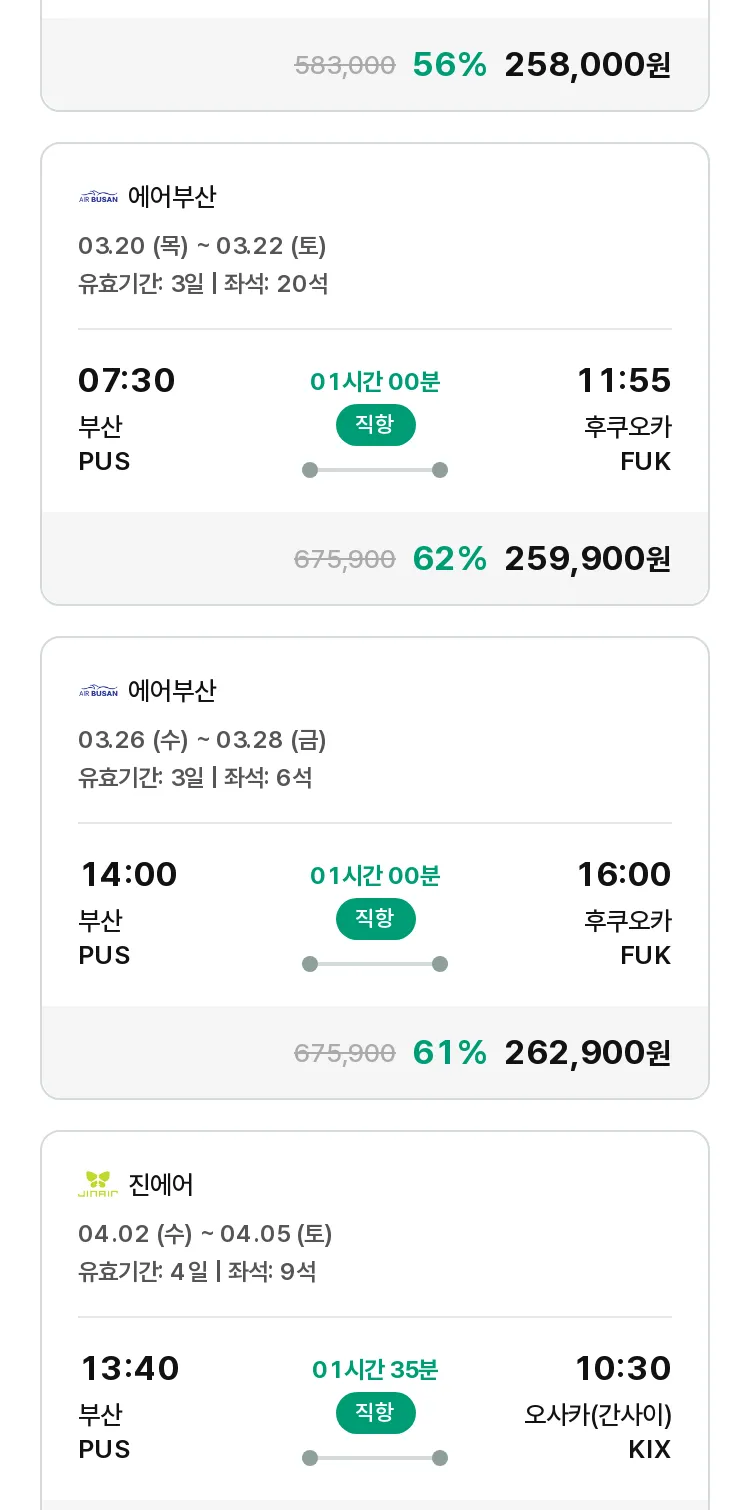Tap the 직항 badge on 14:00 flight
Screen dimensions: 750x1510
point(375,919)
